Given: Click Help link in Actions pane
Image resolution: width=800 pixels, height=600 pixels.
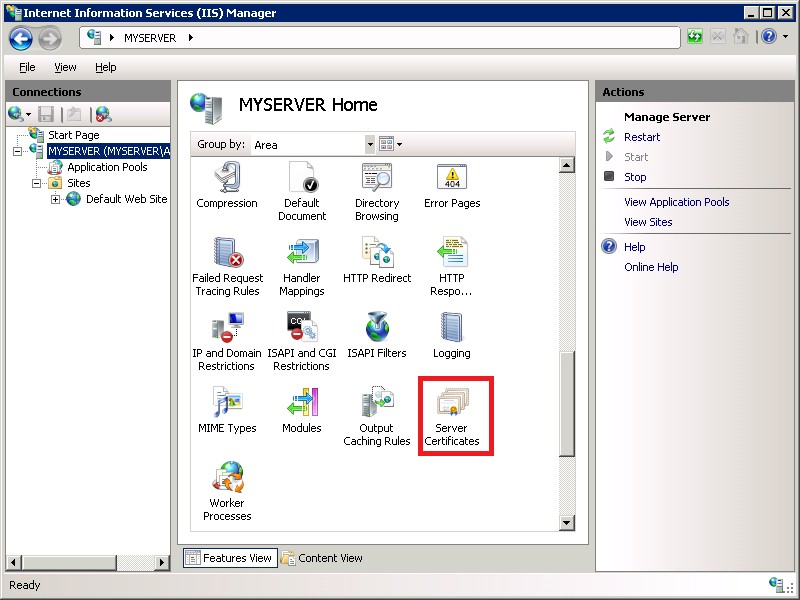Looking at the screenshot, I should [635, 247].
